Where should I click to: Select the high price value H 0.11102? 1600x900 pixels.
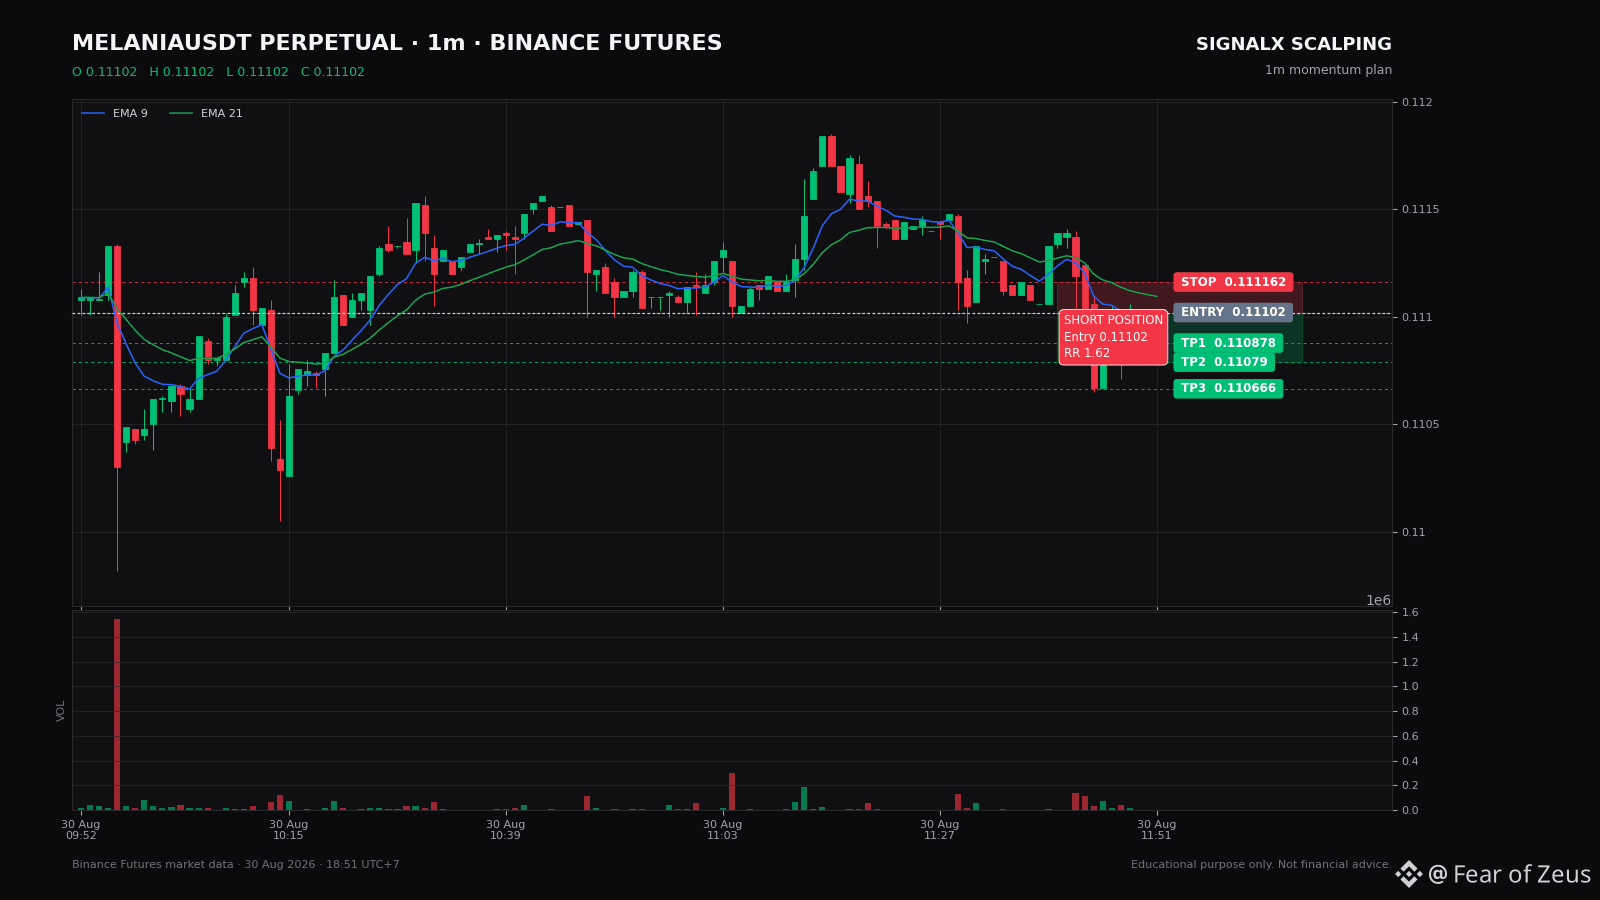coord(182,72)
